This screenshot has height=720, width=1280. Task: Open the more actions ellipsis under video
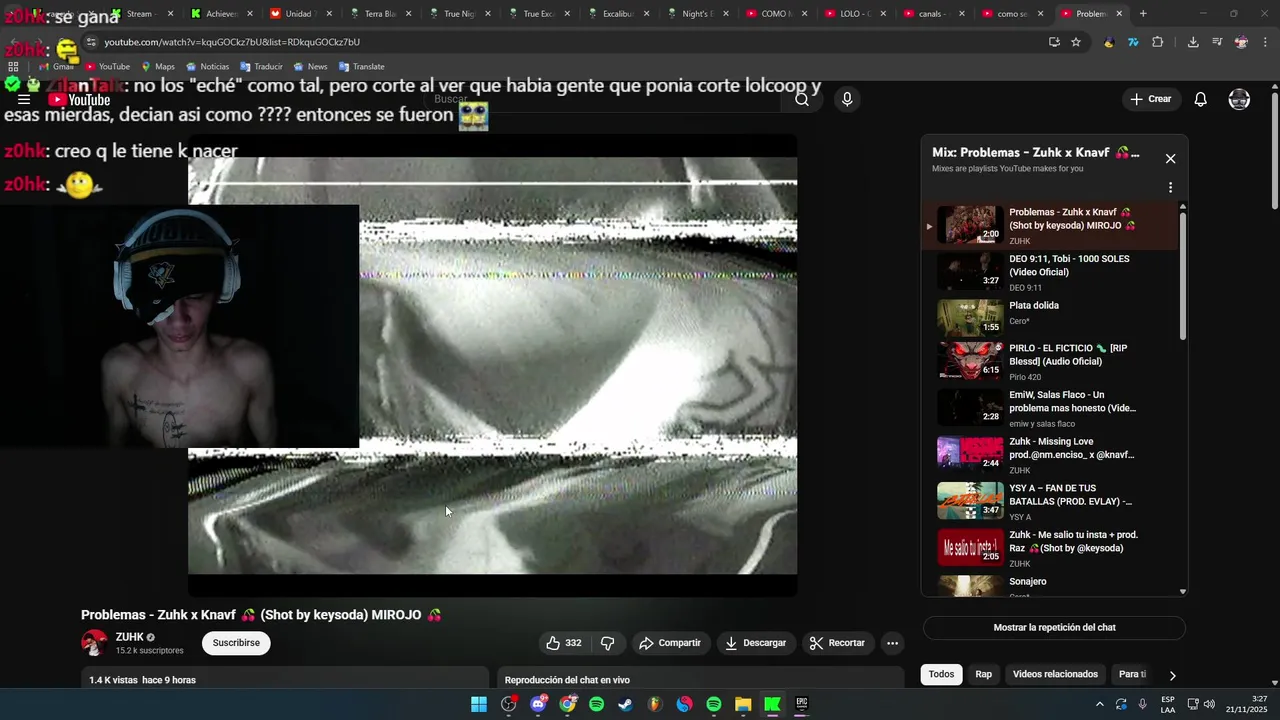click(x=893, y=643)
